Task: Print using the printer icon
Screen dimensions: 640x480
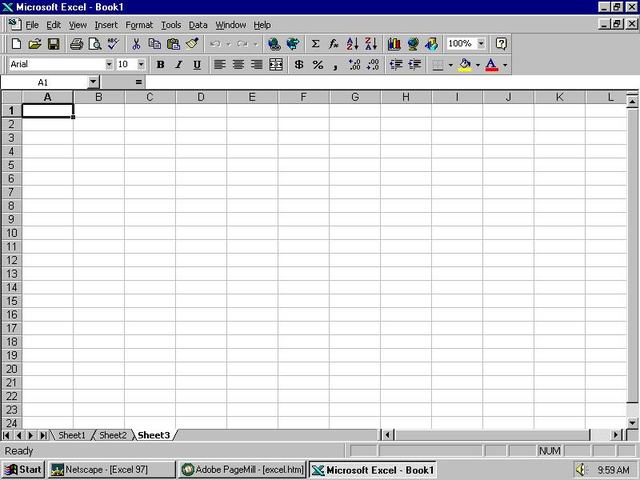Action: click(x=76, y=44)
